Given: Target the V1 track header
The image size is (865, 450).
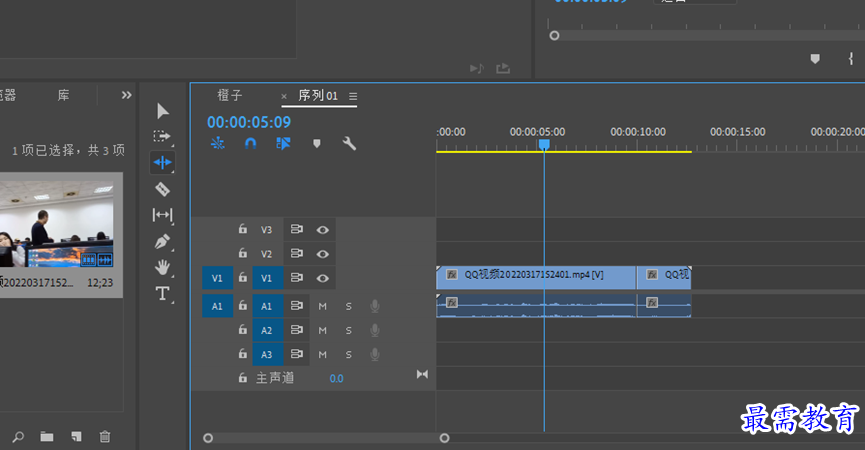Looking at the screenshot, I should (x=268, y=278).
